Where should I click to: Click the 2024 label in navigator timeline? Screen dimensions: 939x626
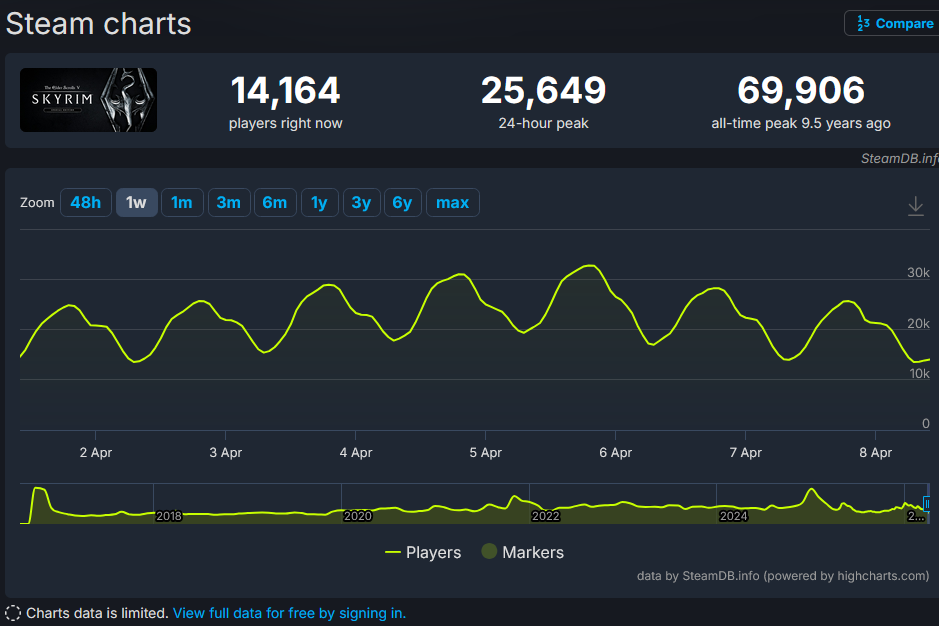point(734,516)
